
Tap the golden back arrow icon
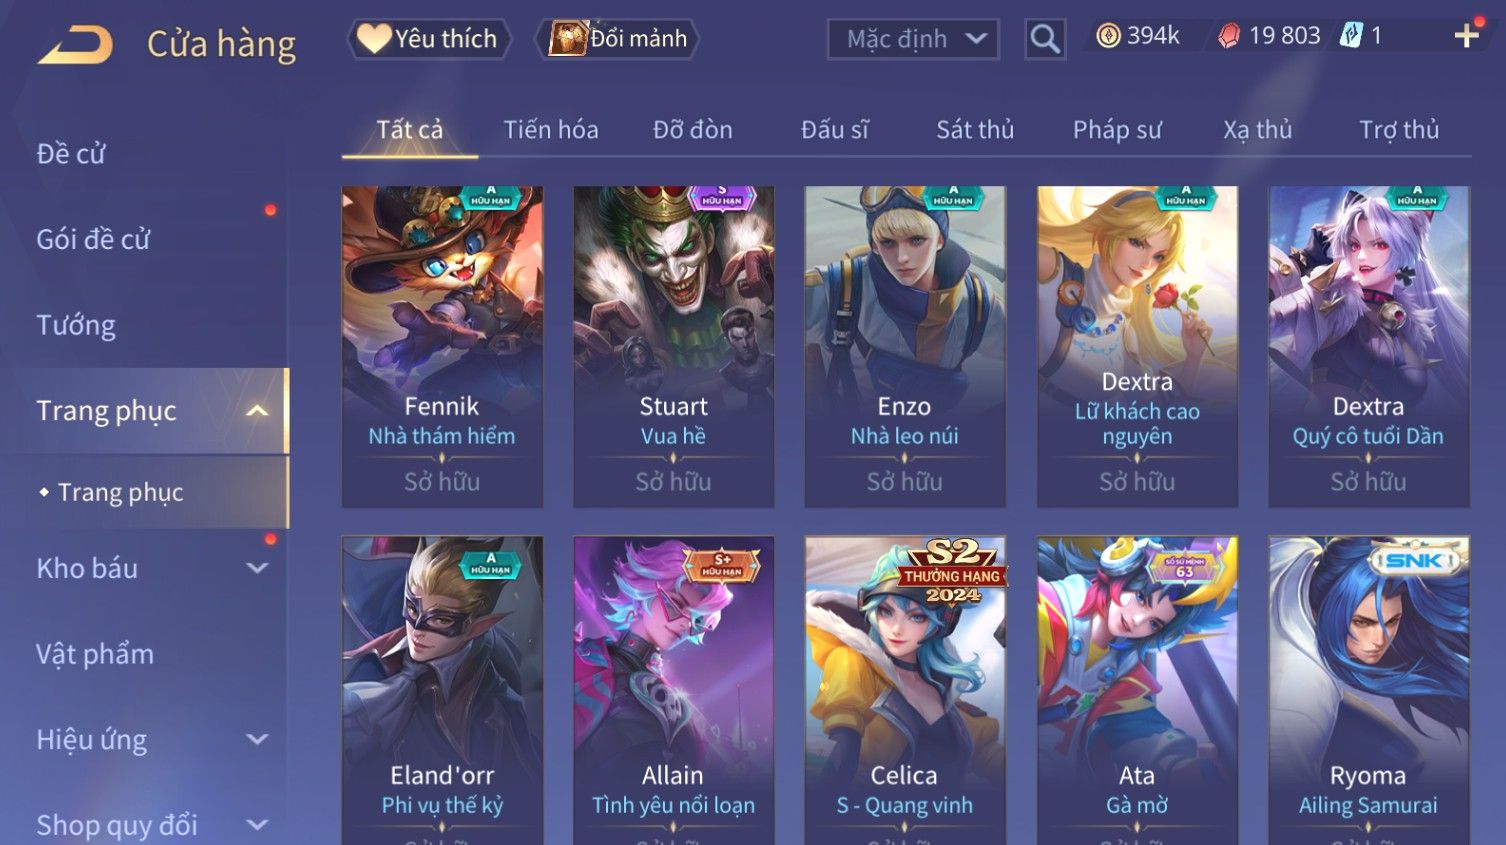[76, 45]
